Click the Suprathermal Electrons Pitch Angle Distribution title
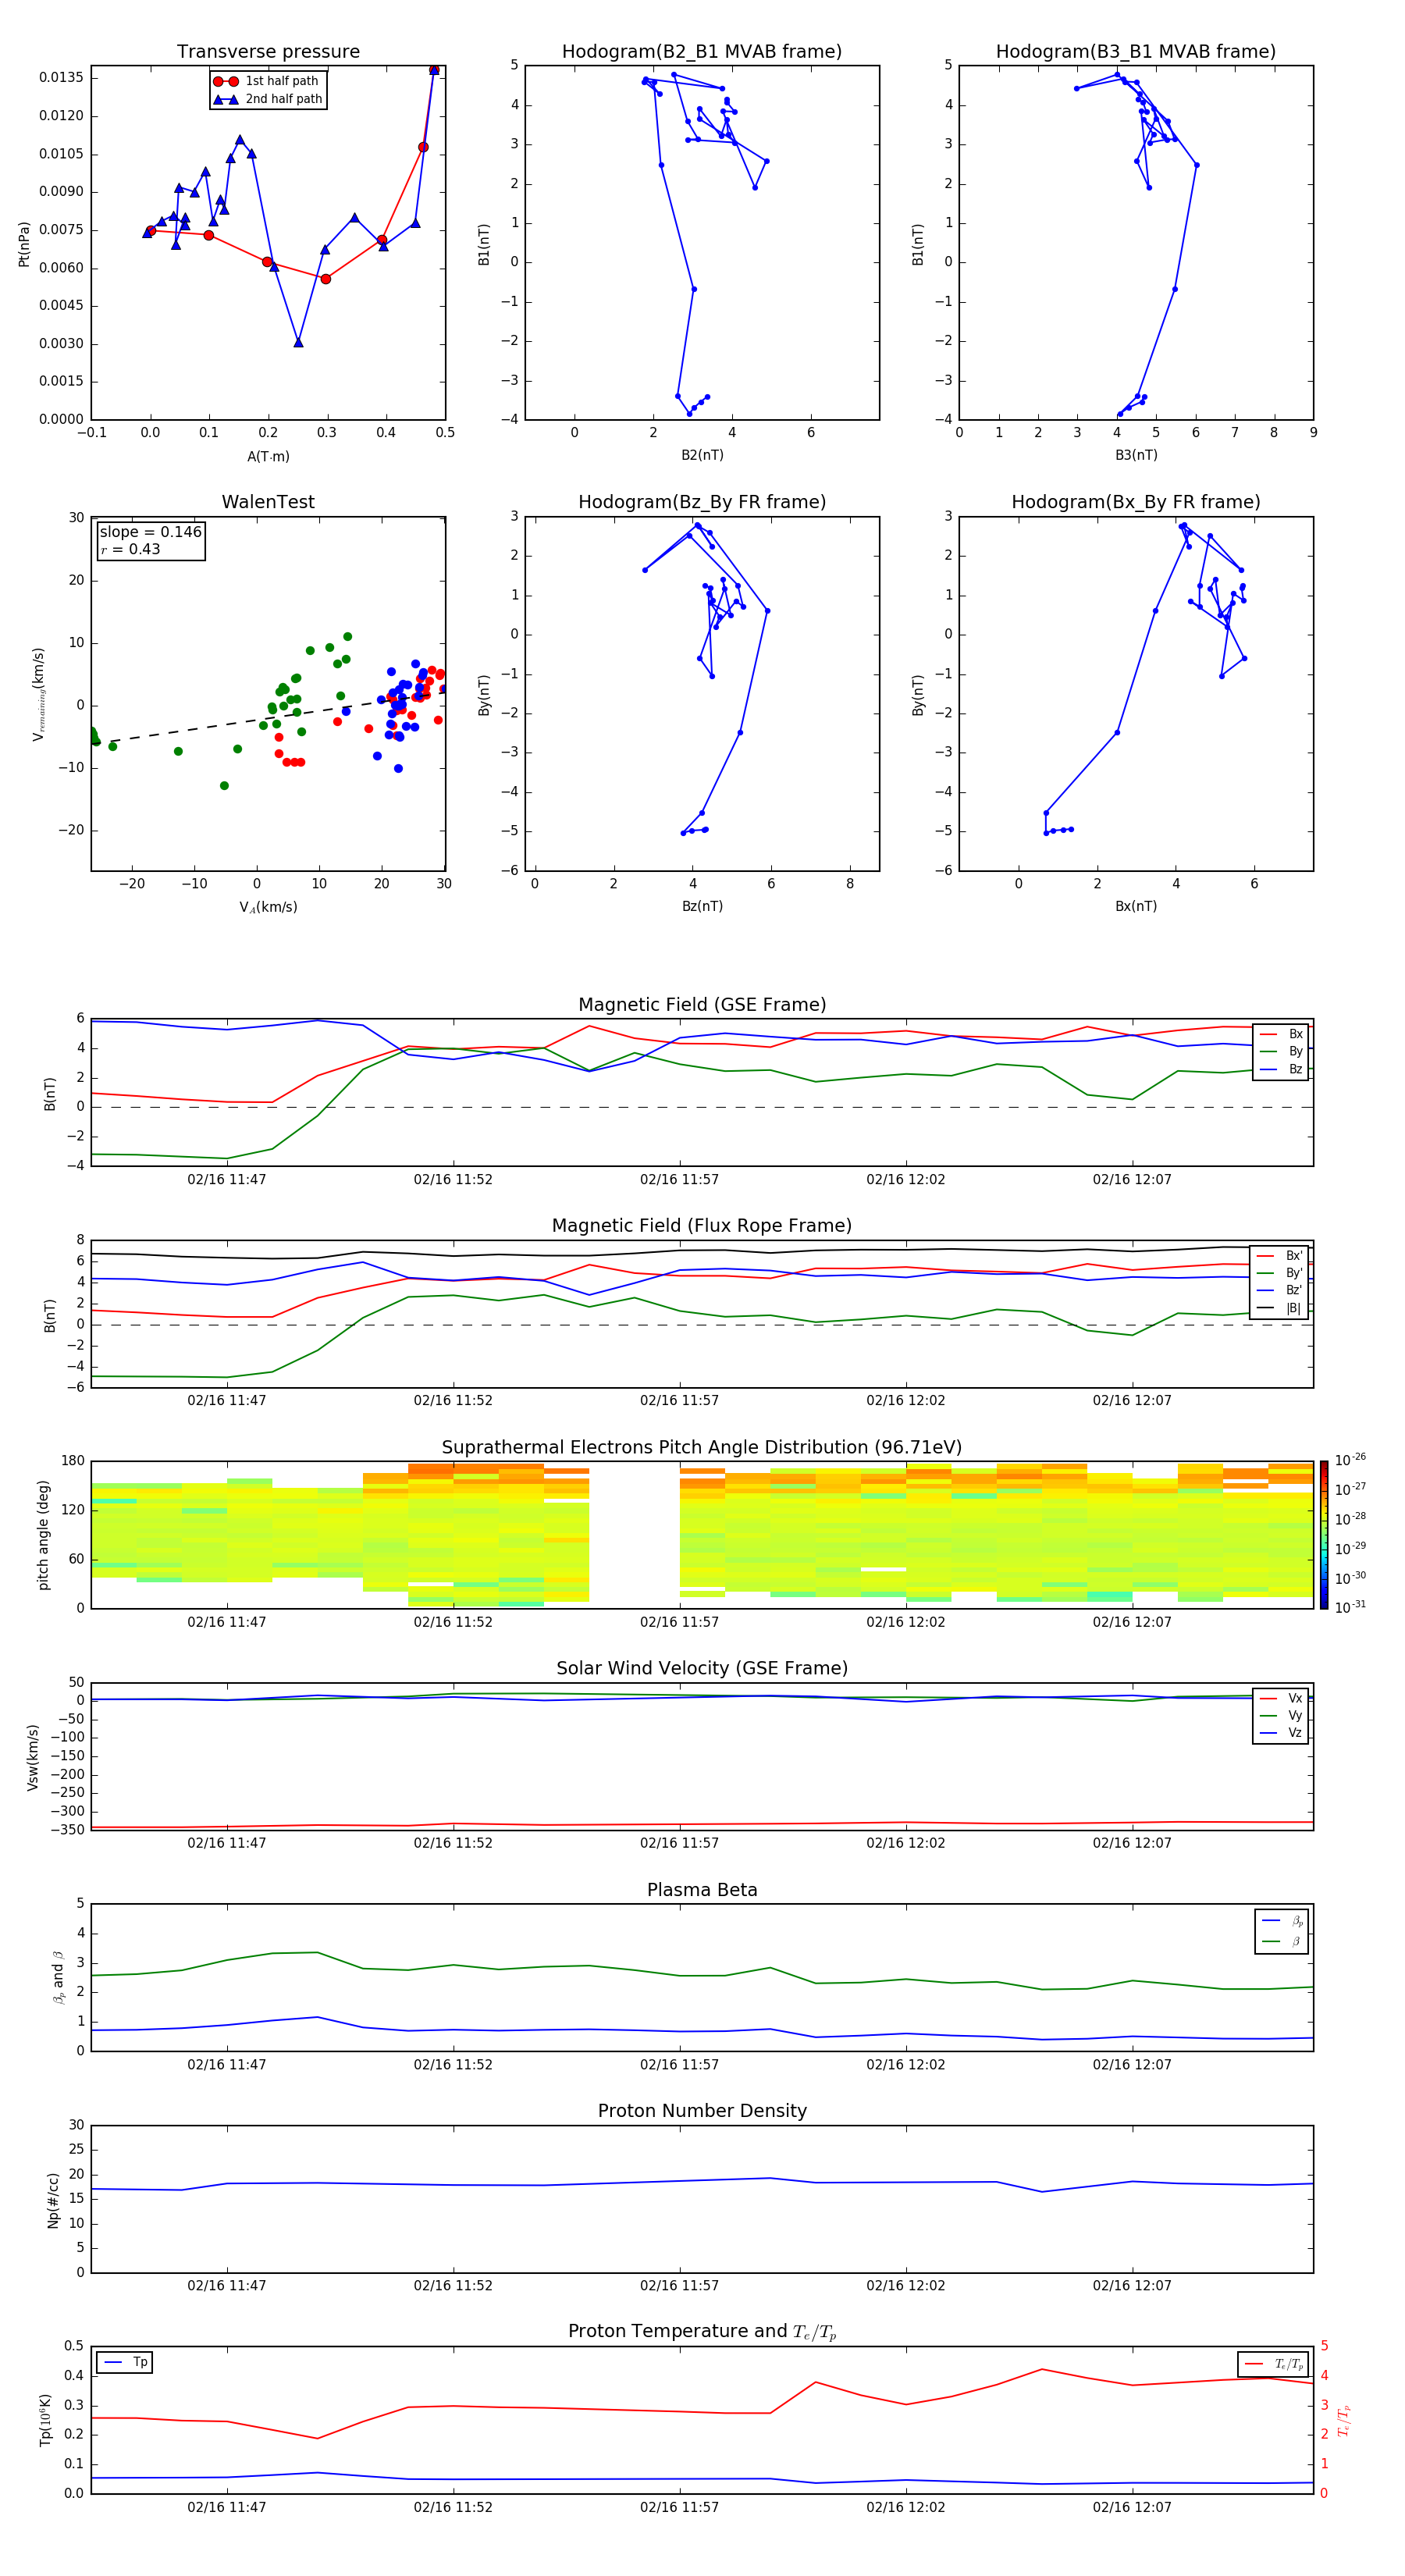 point(702,1448)
